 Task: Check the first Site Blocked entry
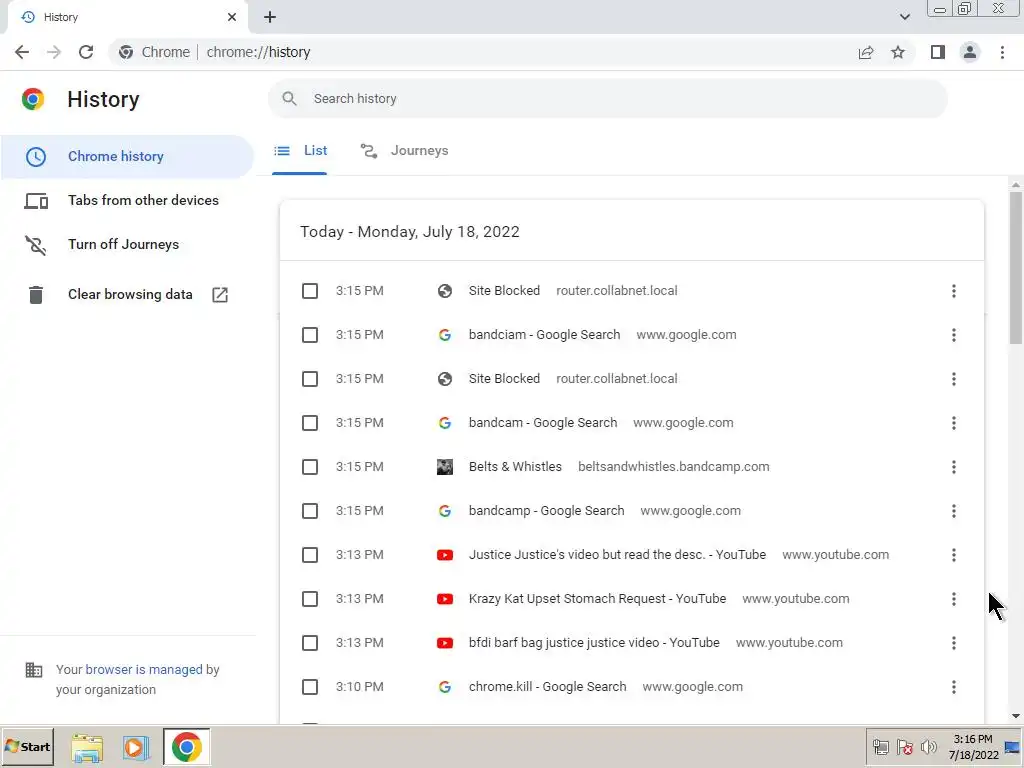310,291
